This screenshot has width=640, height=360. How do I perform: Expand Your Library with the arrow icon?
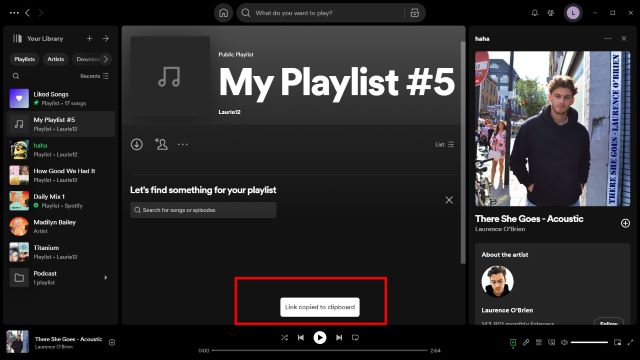coord(106,38)
